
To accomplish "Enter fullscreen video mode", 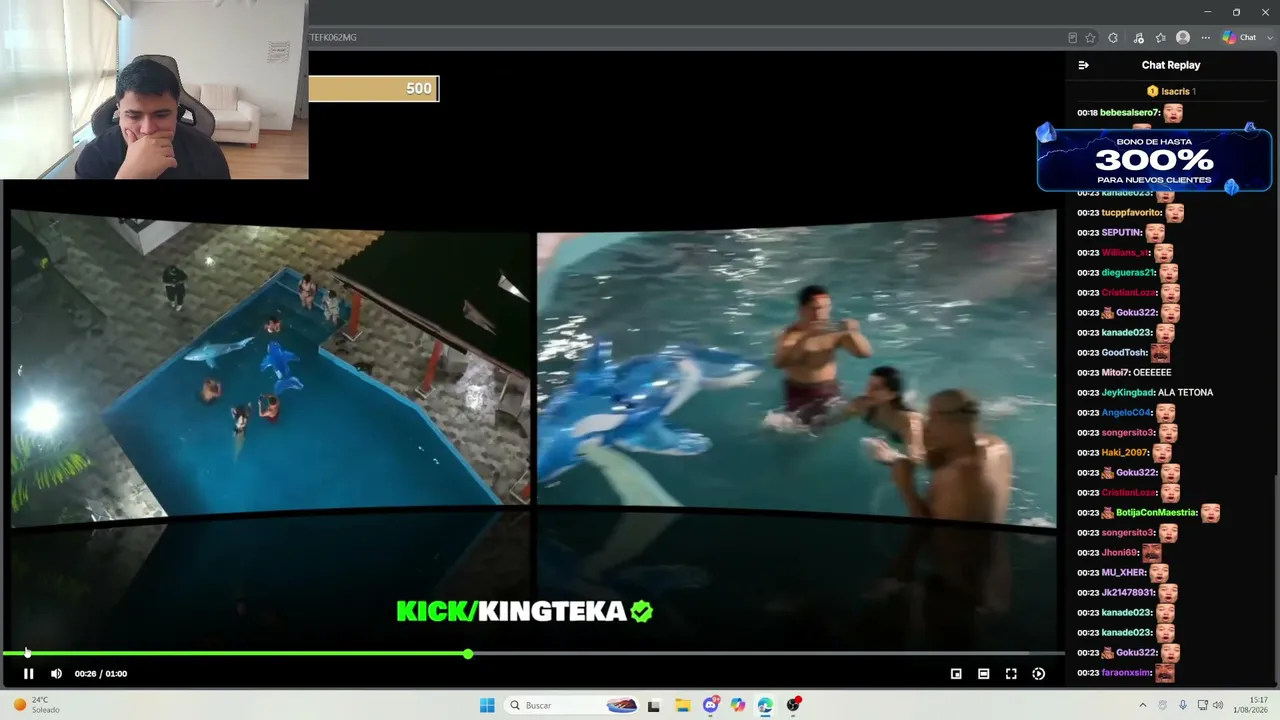I will [1011, 674].
